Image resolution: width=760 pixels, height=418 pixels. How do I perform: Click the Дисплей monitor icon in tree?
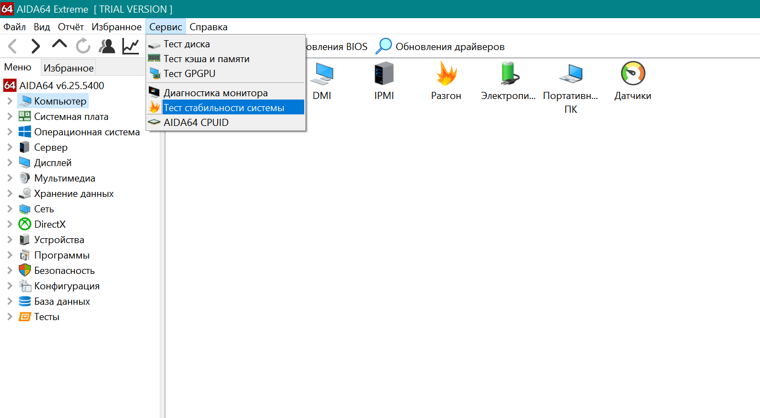point(25,162)
